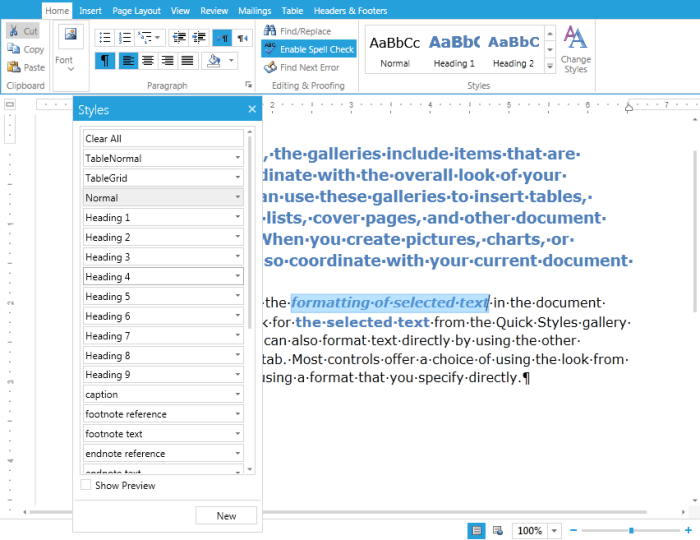
Task: Set right-to-left text direction
Action: point(242,38)
